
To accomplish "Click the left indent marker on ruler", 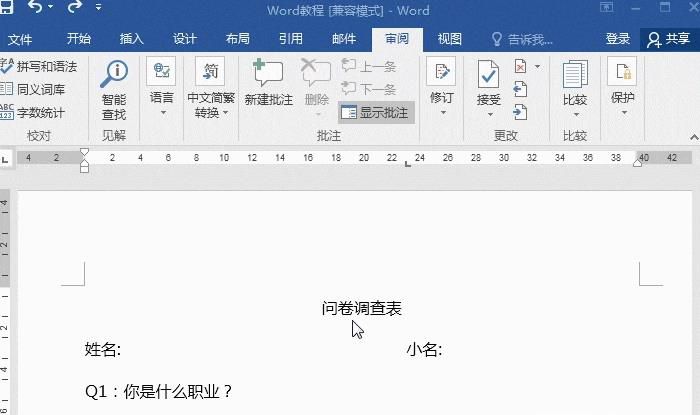I will click(x=84, y=167).
